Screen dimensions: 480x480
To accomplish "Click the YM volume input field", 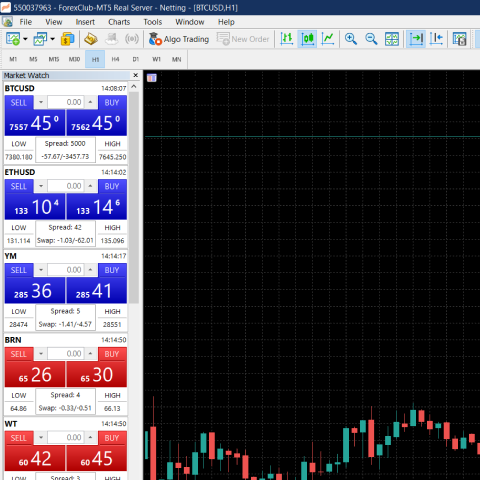I will point(65,270).
